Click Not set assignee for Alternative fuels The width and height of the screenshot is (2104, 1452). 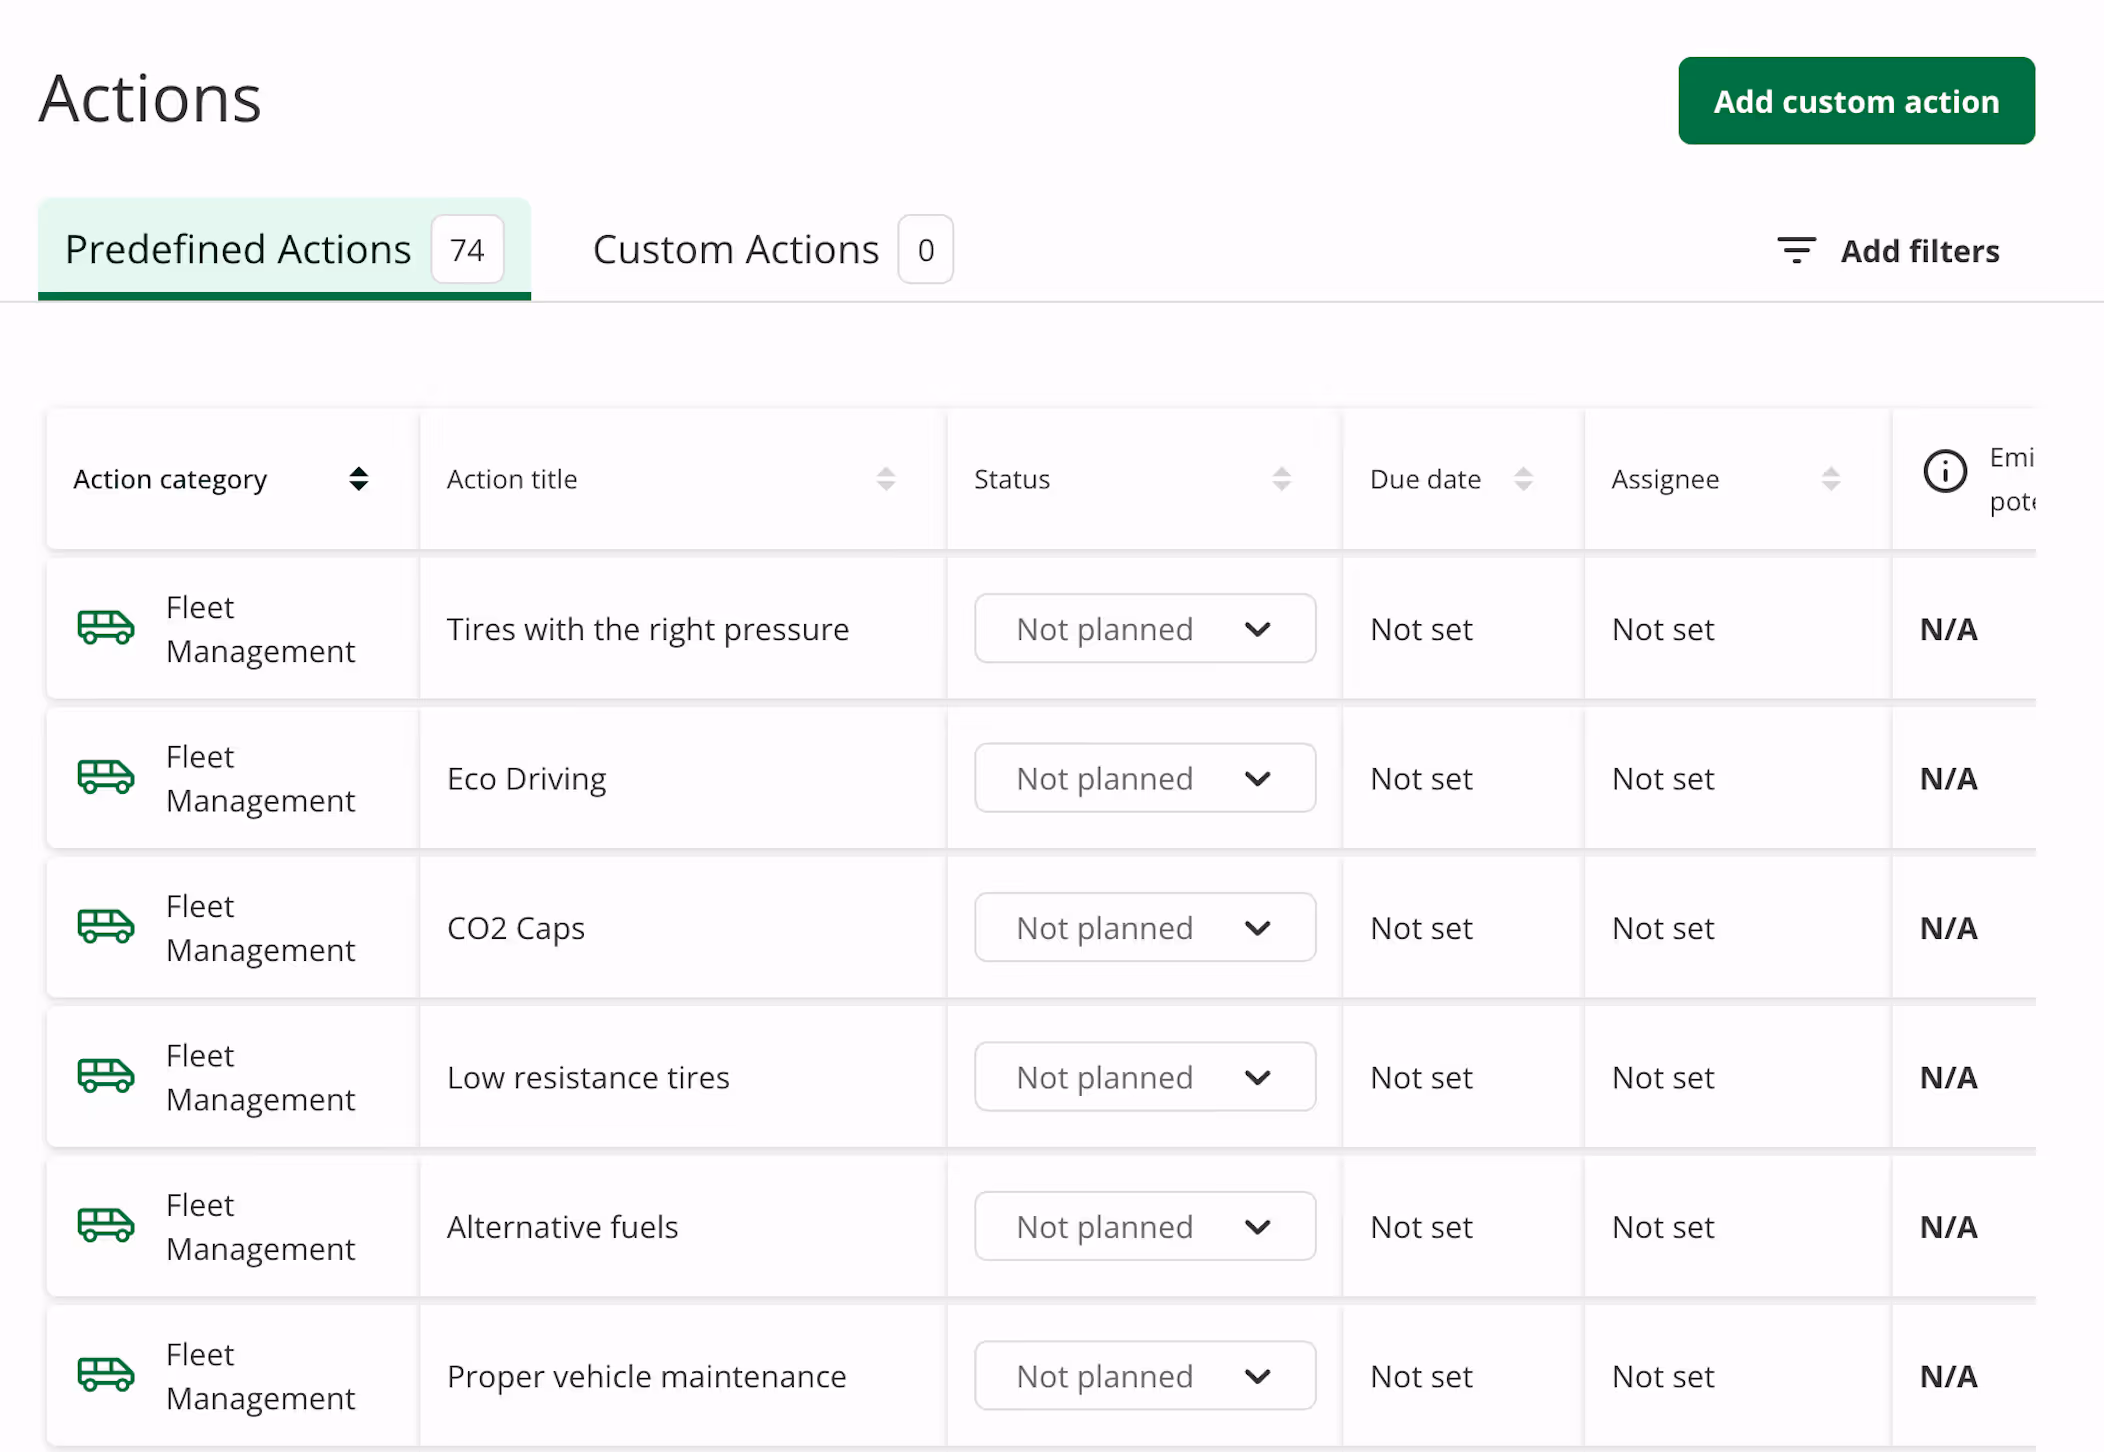click(1663, 1227)
